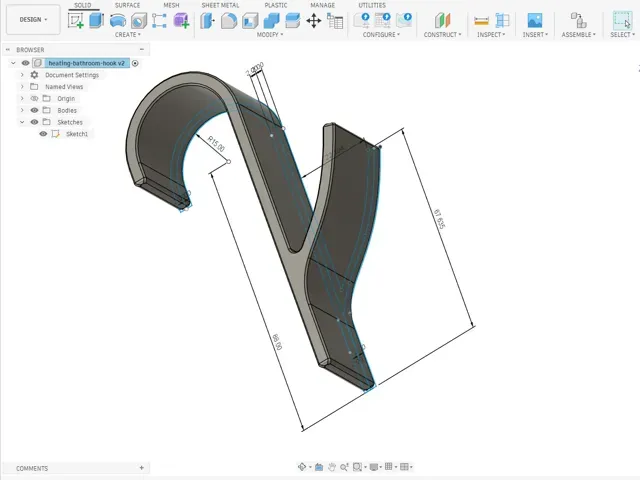640x480 pixels.
Task: Select the Hole tool icon
Action: coord(139,20)
